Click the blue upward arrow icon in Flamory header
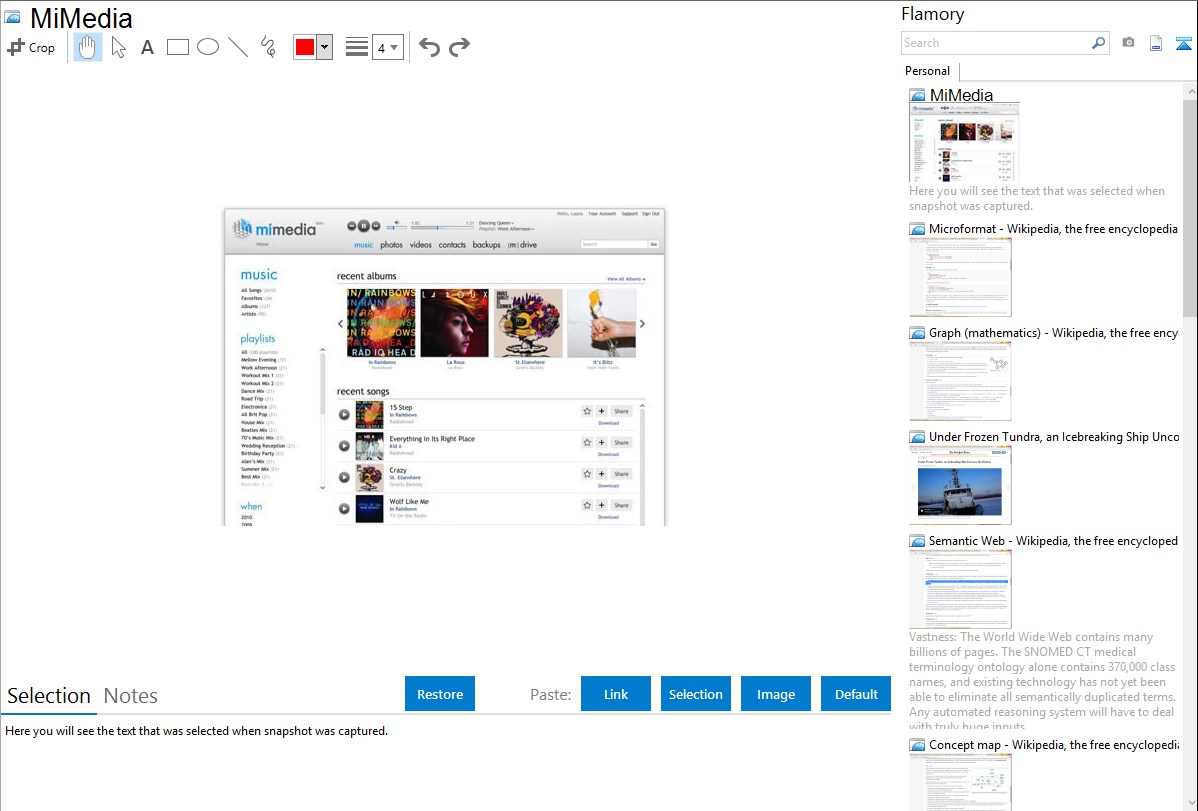This screenshot has width=1198, height=811. 1183,43
